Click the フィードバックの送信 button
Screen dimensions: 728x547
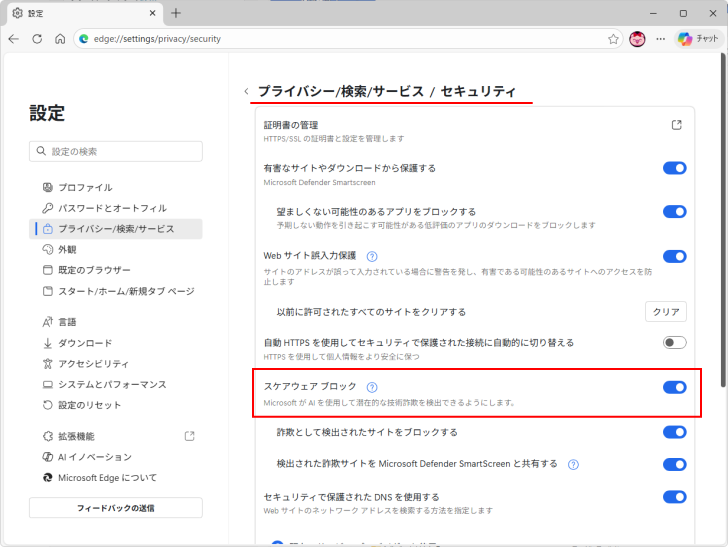point(116,508)
